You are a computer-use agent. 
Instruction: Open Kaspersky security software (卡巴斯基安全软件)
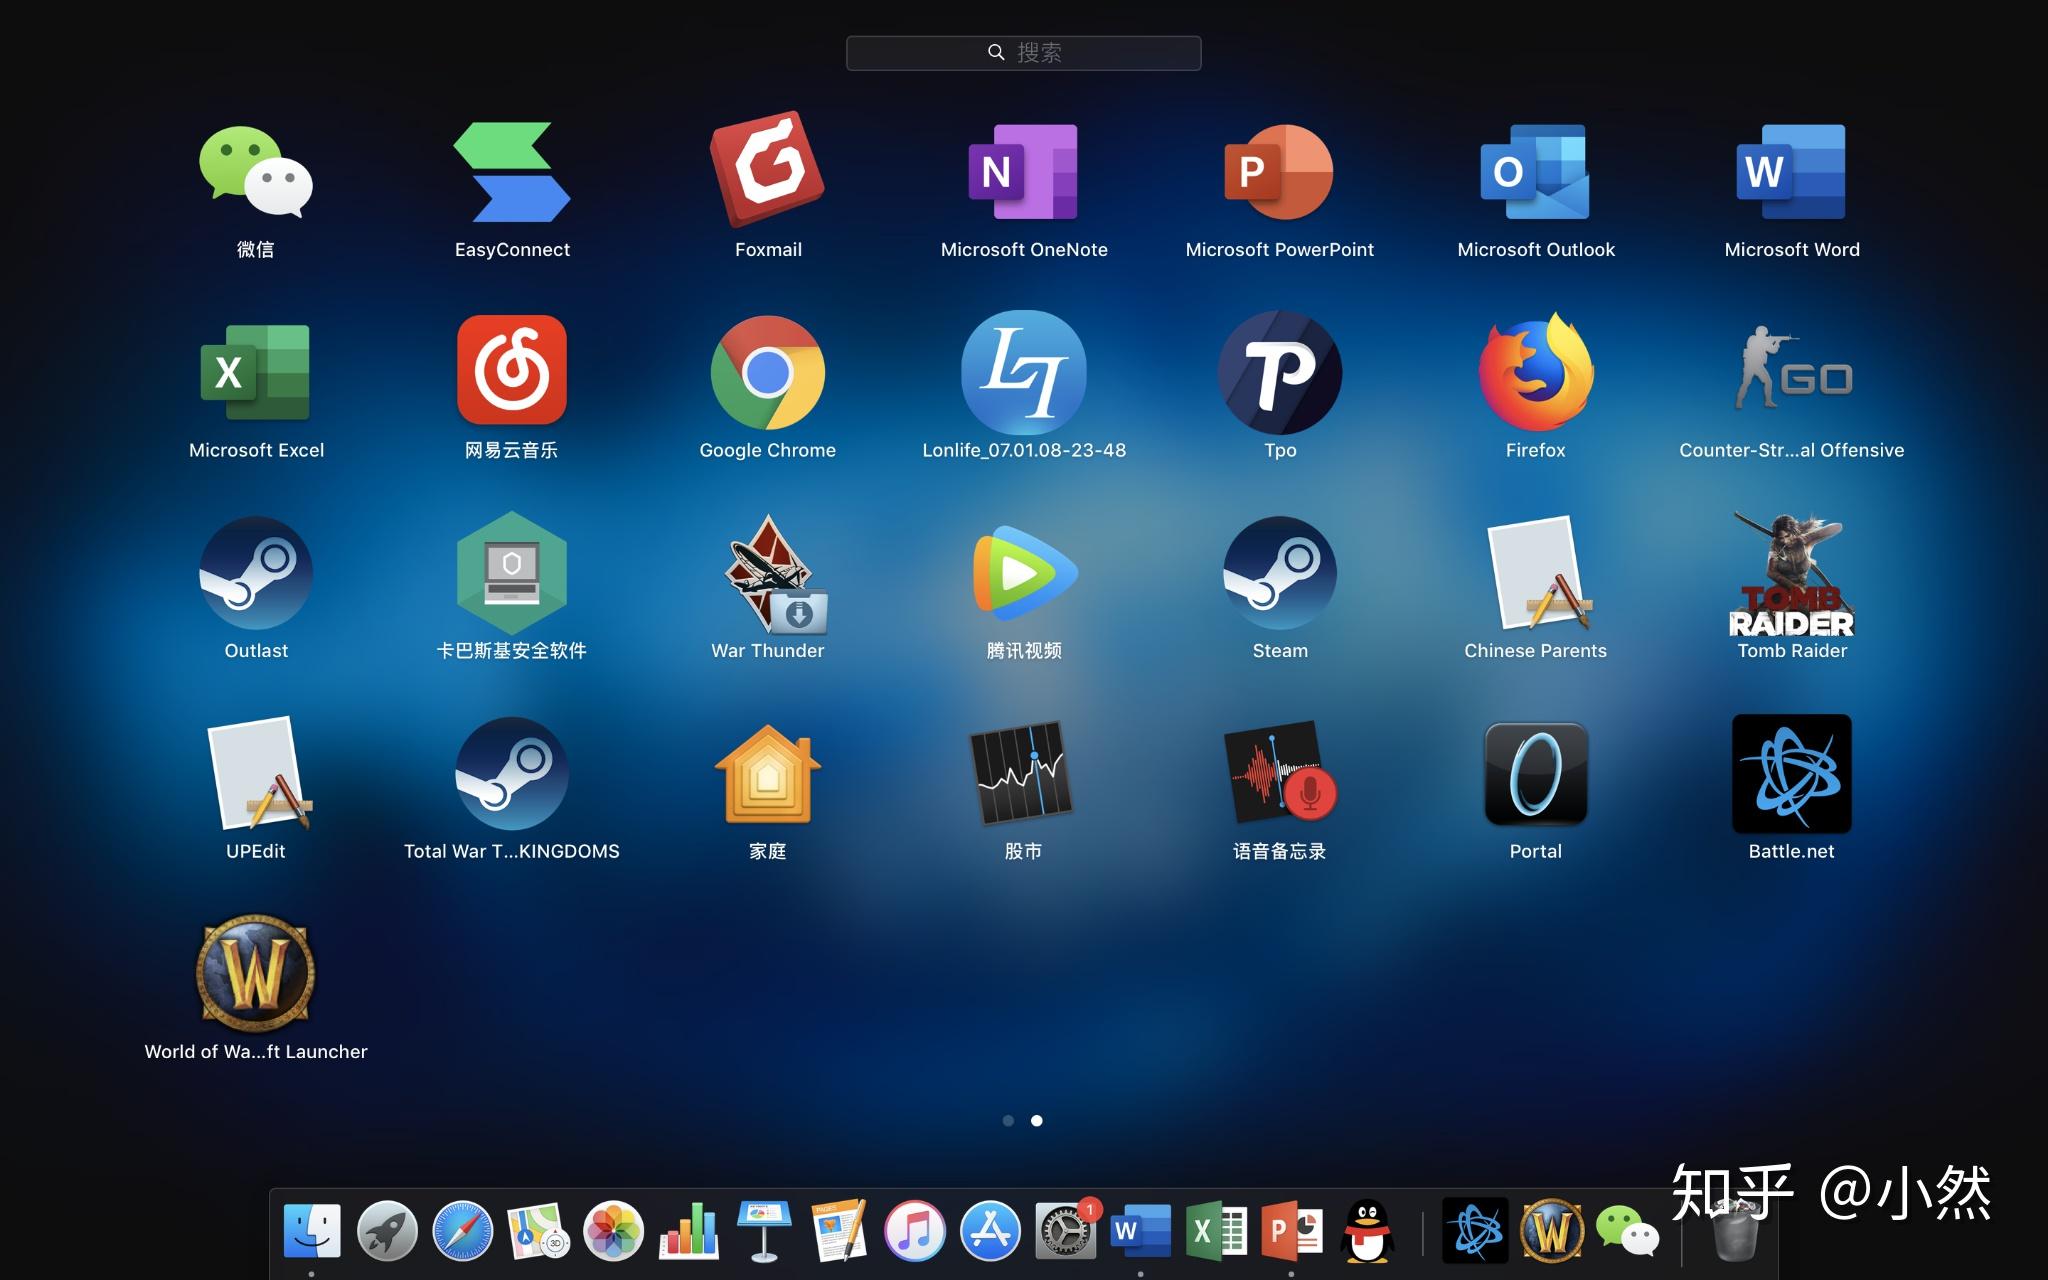point(512,573)
